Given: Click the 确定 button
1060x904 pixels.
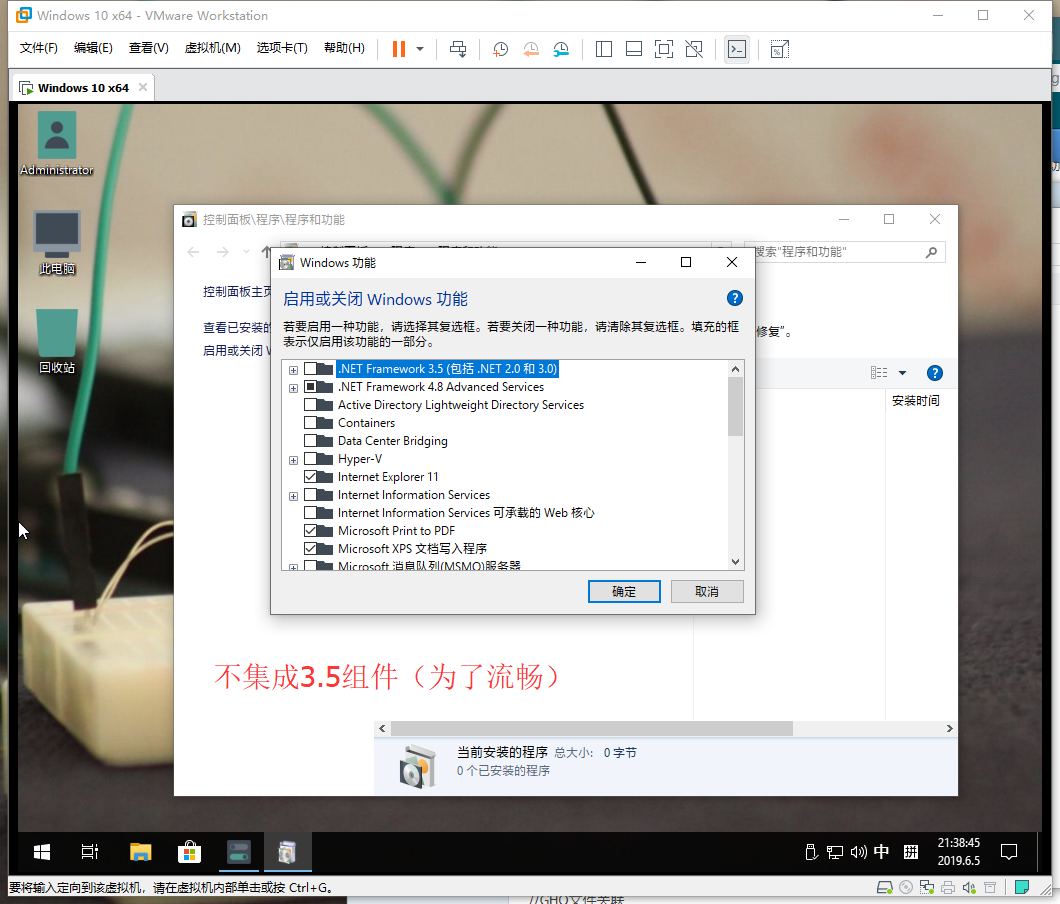Looking at the screenshot, I should (624, 592).
